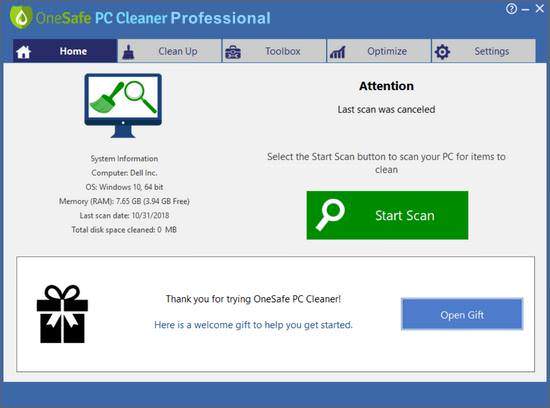Image resolution: width=550 pixels, height=408 pixels.
Task: Click the 'System Information' label
Action: tap(124, 159)
